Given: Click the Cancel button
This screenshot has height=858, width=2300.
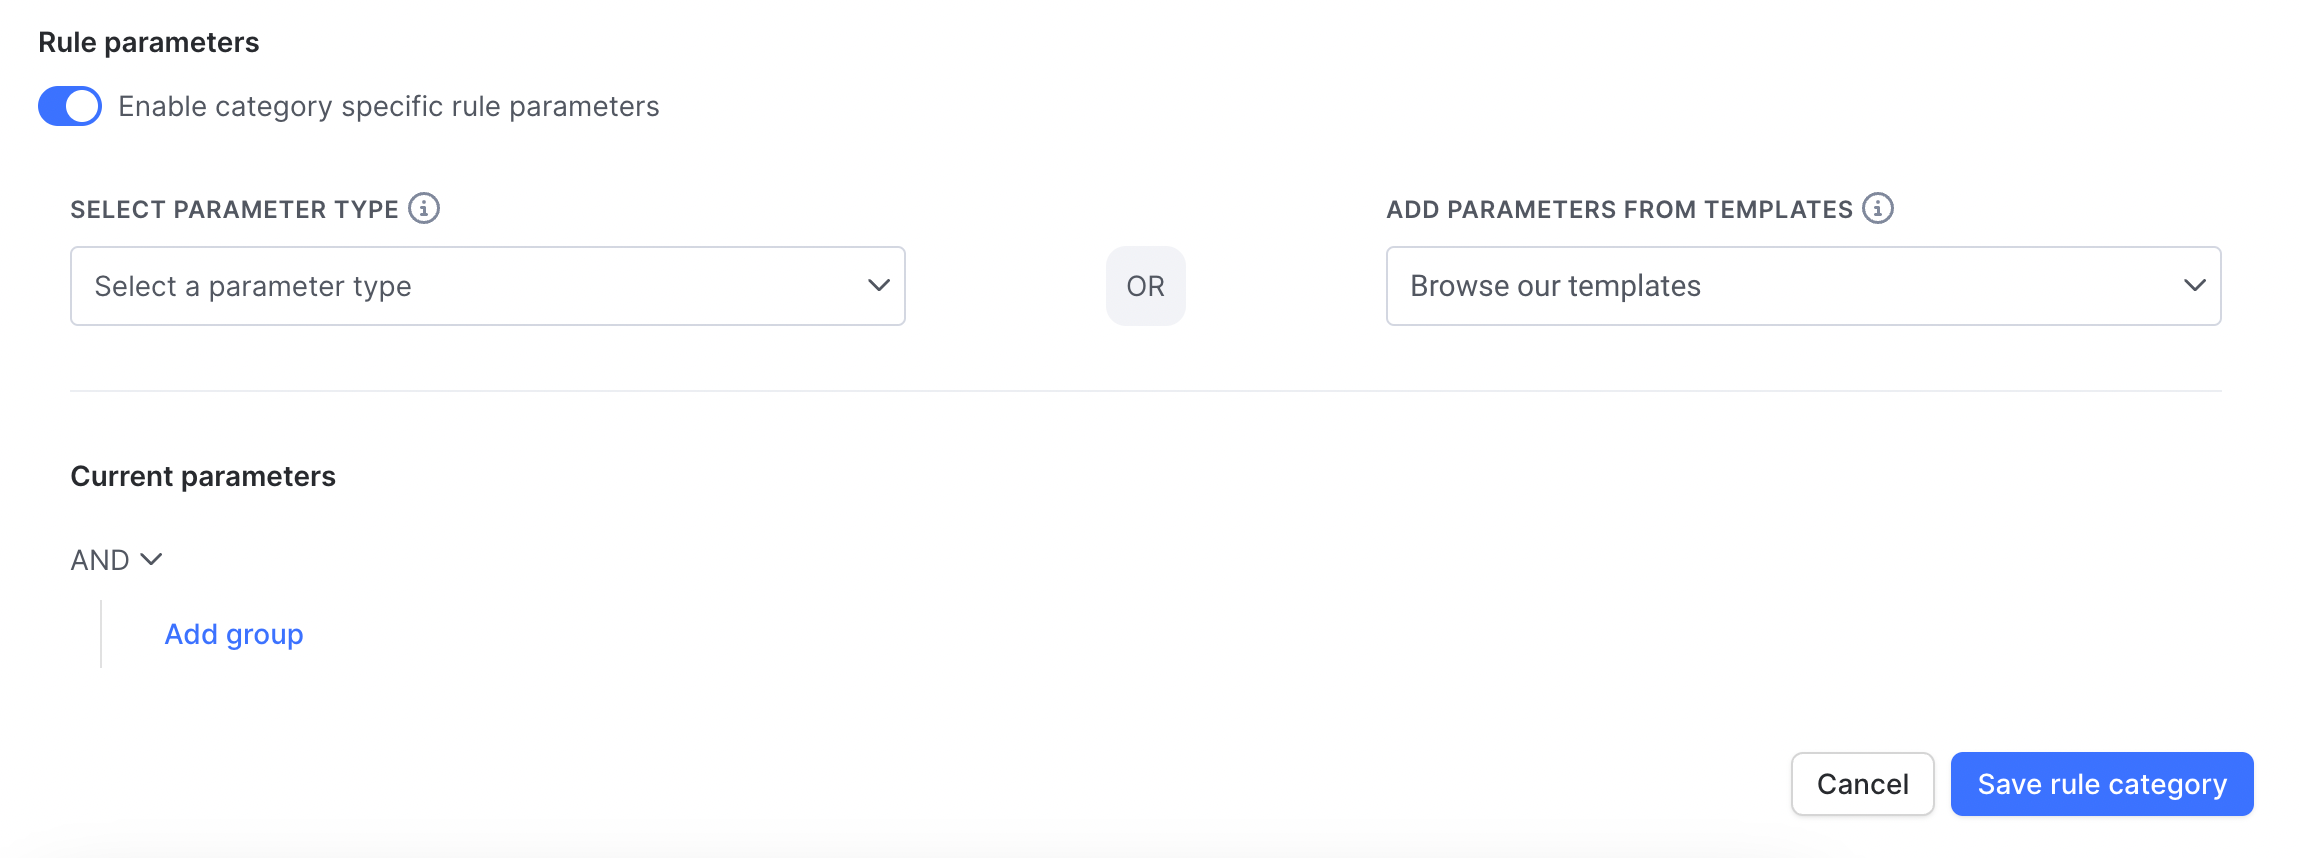Looking at the screenshot, I should coord(1862,784).
